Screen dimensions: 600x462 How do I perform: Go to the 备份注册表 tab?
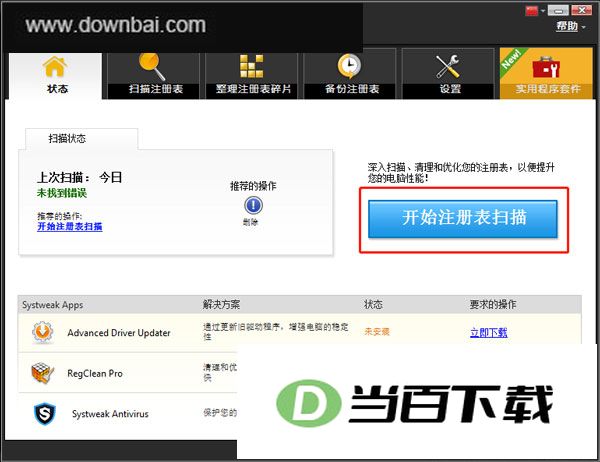349,74
